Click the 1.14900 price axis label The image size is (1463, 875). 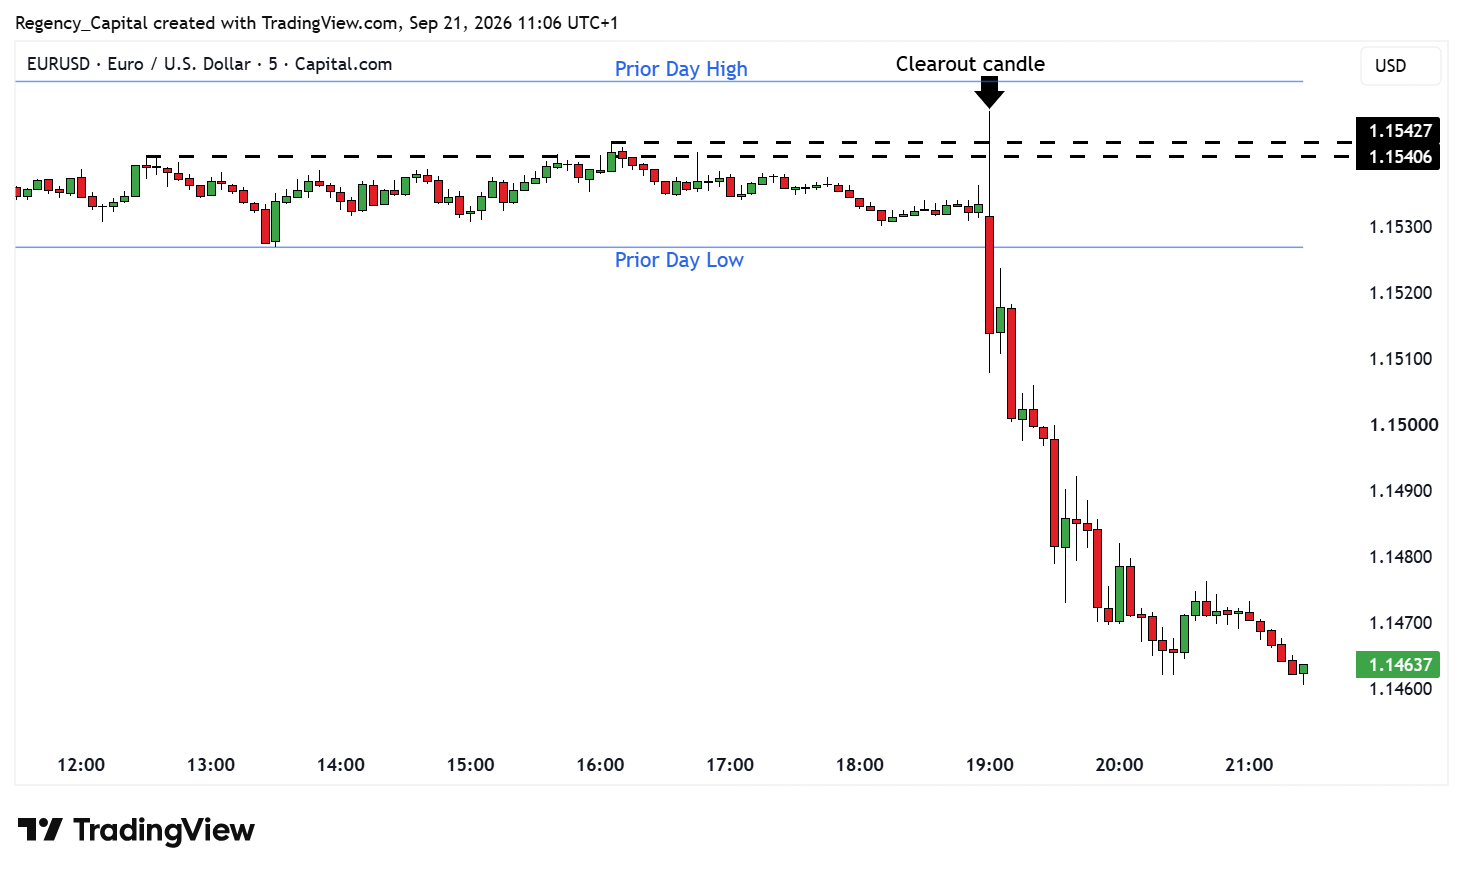click(x=1400, y=491)
